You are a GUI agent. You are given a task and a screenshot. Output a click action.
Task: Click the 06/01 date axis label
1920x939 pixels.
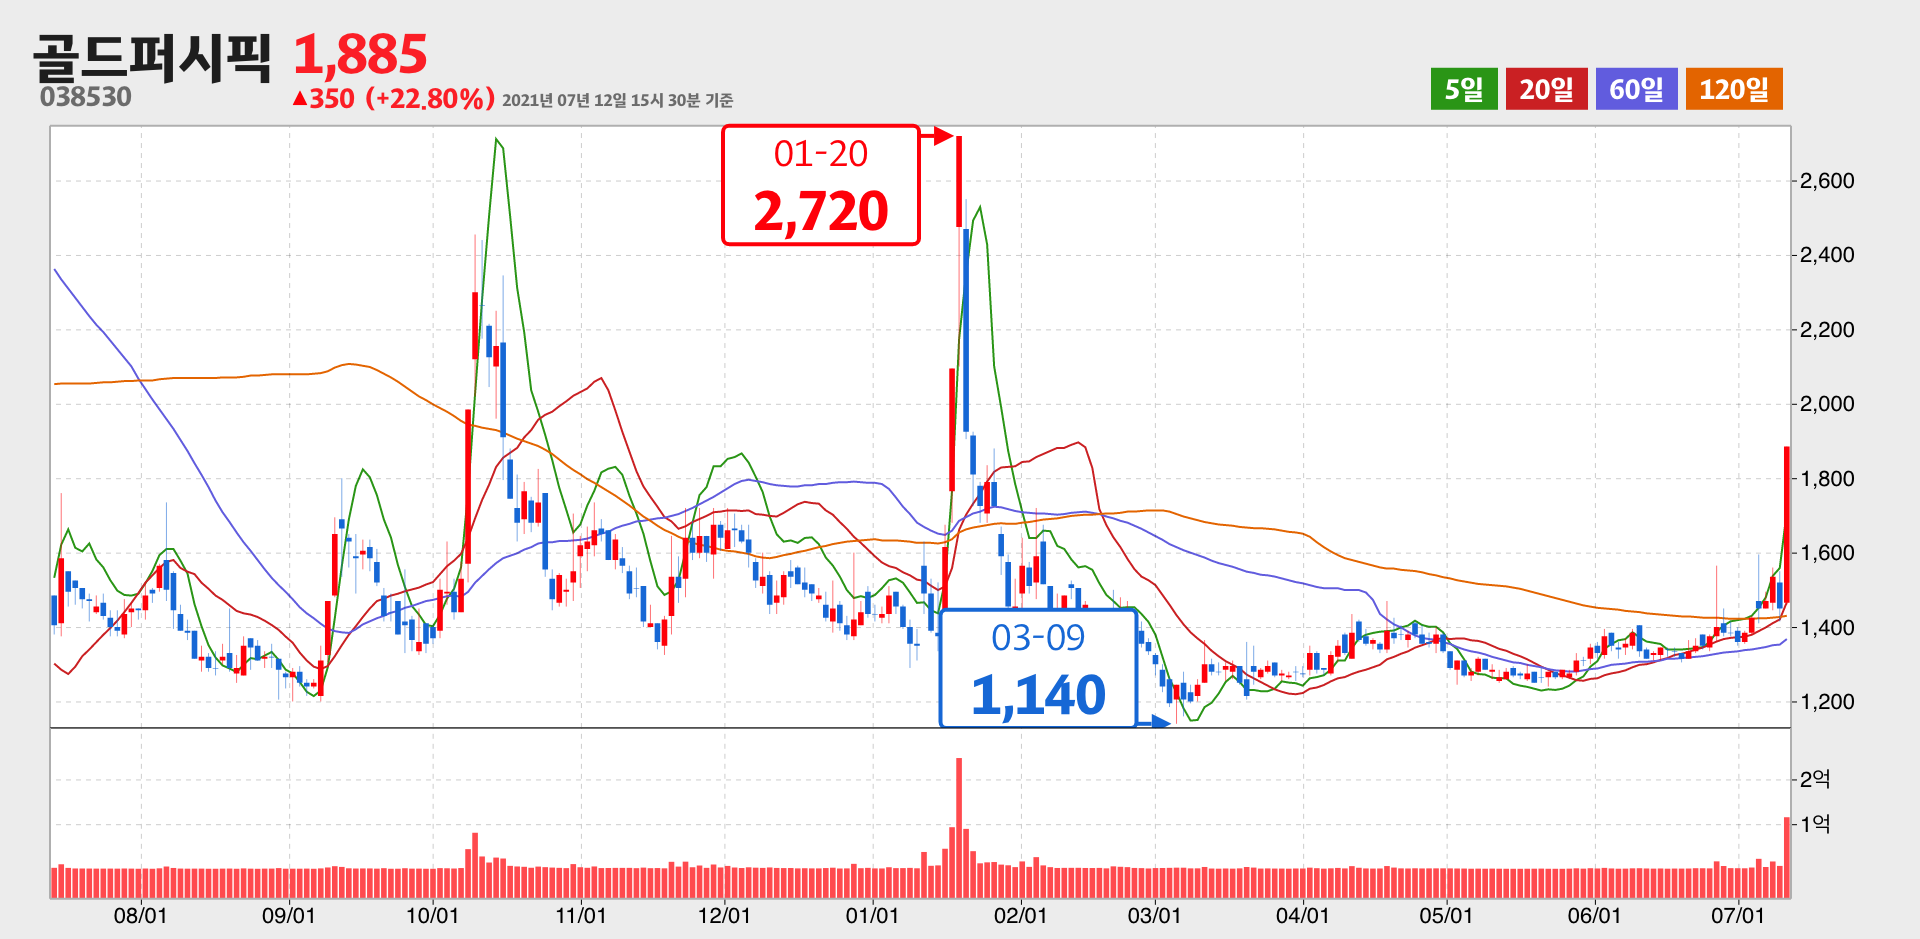(x=1594, y=916)
